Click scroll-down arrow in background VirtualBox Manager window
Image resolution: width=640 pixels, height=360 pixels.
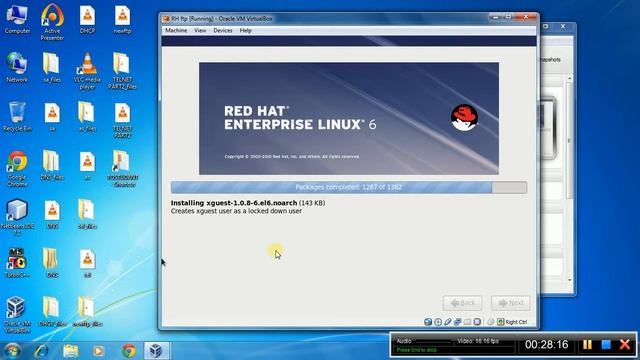[570, 280]
